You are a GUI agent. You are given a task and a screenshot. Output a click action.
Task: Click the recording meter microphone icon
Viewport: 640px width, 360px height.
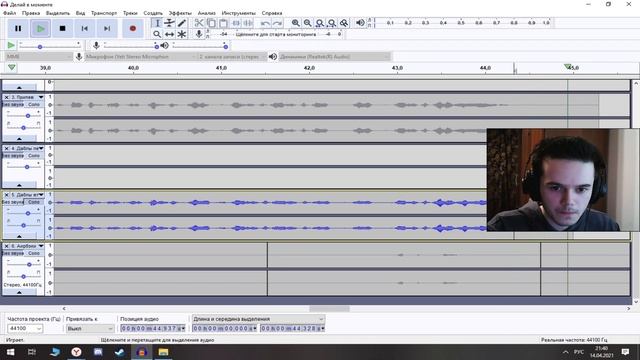tap(199, 34)
